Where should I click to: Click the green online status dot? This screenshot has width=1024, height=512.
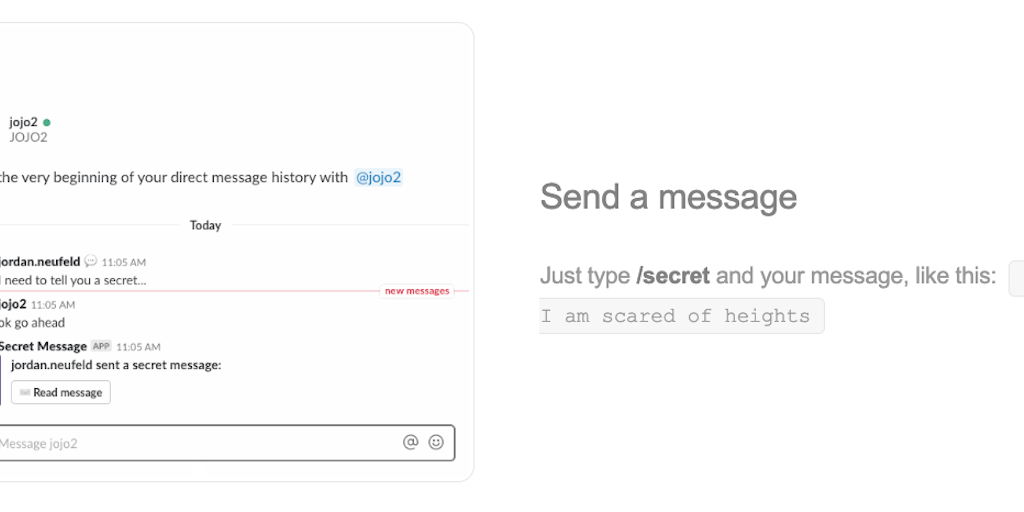(x=47, y=122)
